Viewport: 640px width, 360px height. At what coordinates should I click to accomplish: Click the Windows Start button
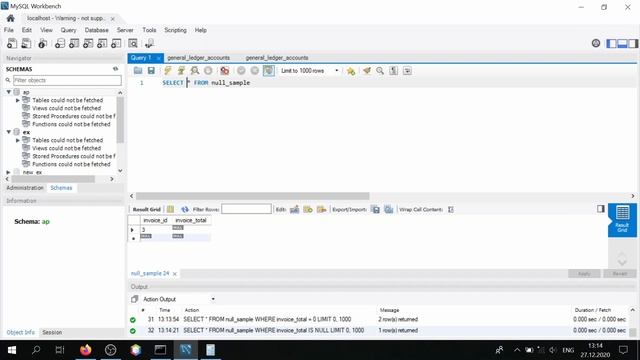(x=11, y=350)
